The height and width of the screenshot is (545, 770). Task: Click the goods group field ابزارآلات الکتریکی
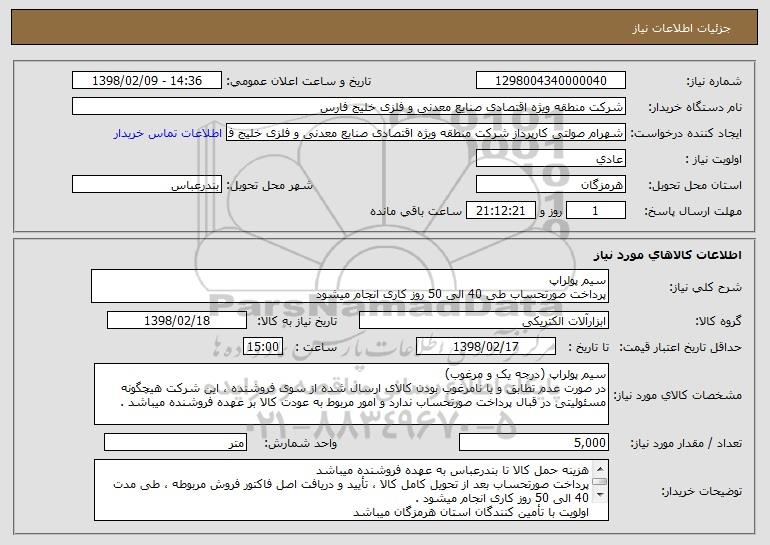click(484, 321)
